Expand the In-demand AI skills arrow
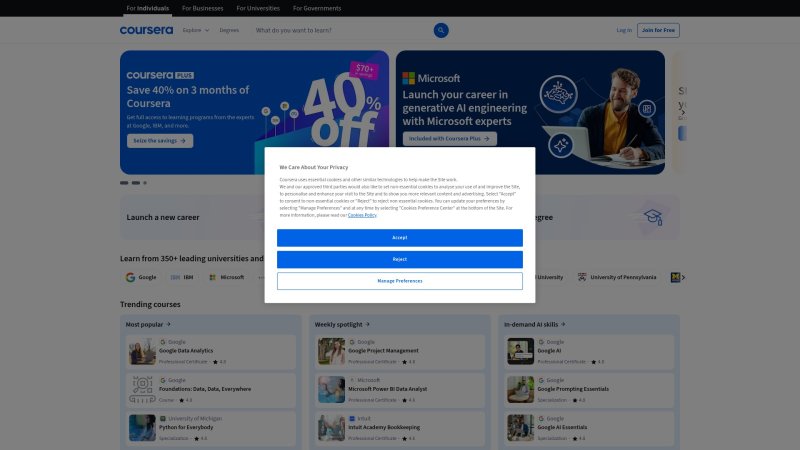 [563, 324]
